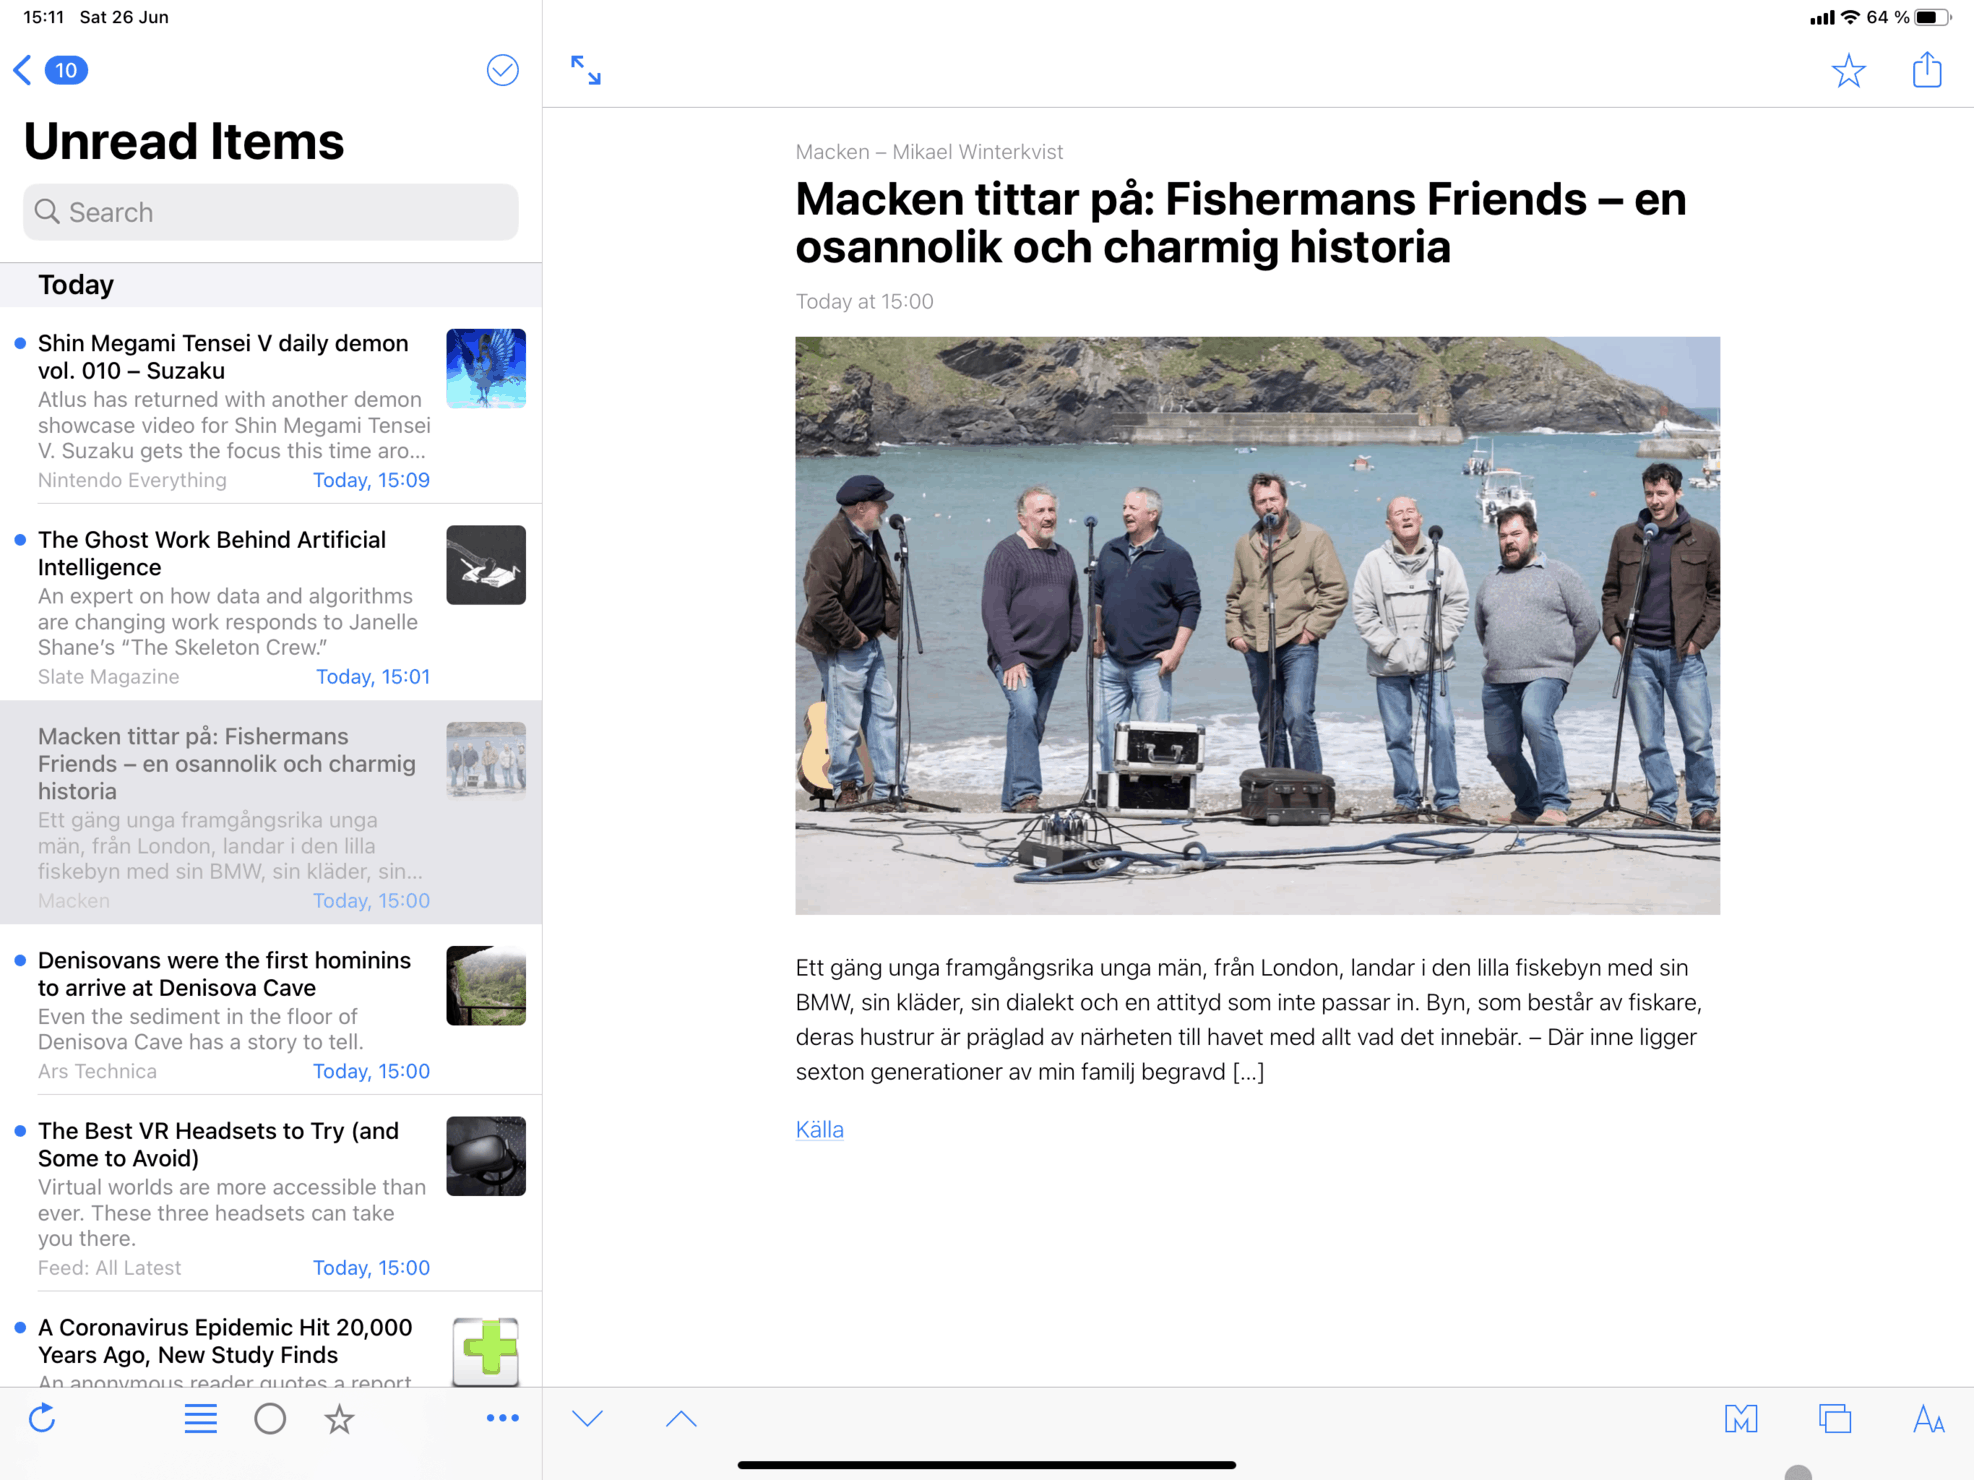Tap the Unread Items title
Viewport: 1974px width, 1480px height.
(x=184, y=141)
